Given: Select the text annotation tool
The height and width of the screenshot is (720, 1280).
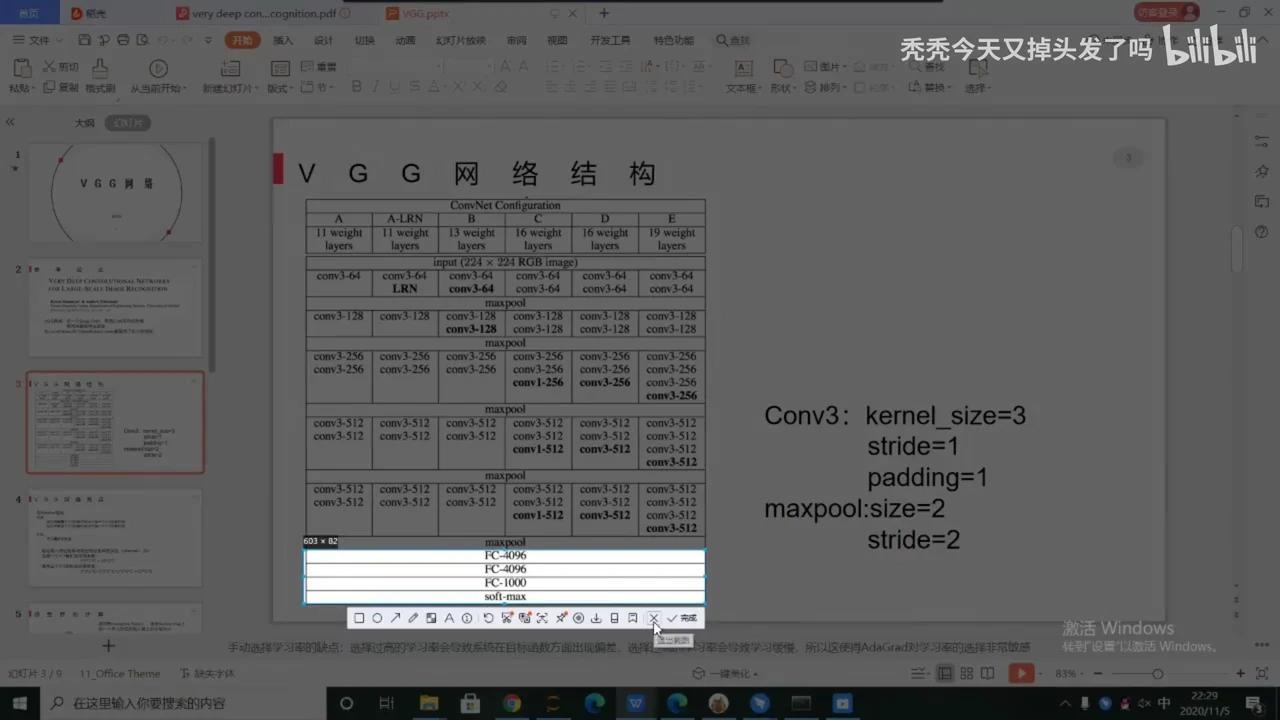Looking at the screenshot, I should [x=449, y=617].
